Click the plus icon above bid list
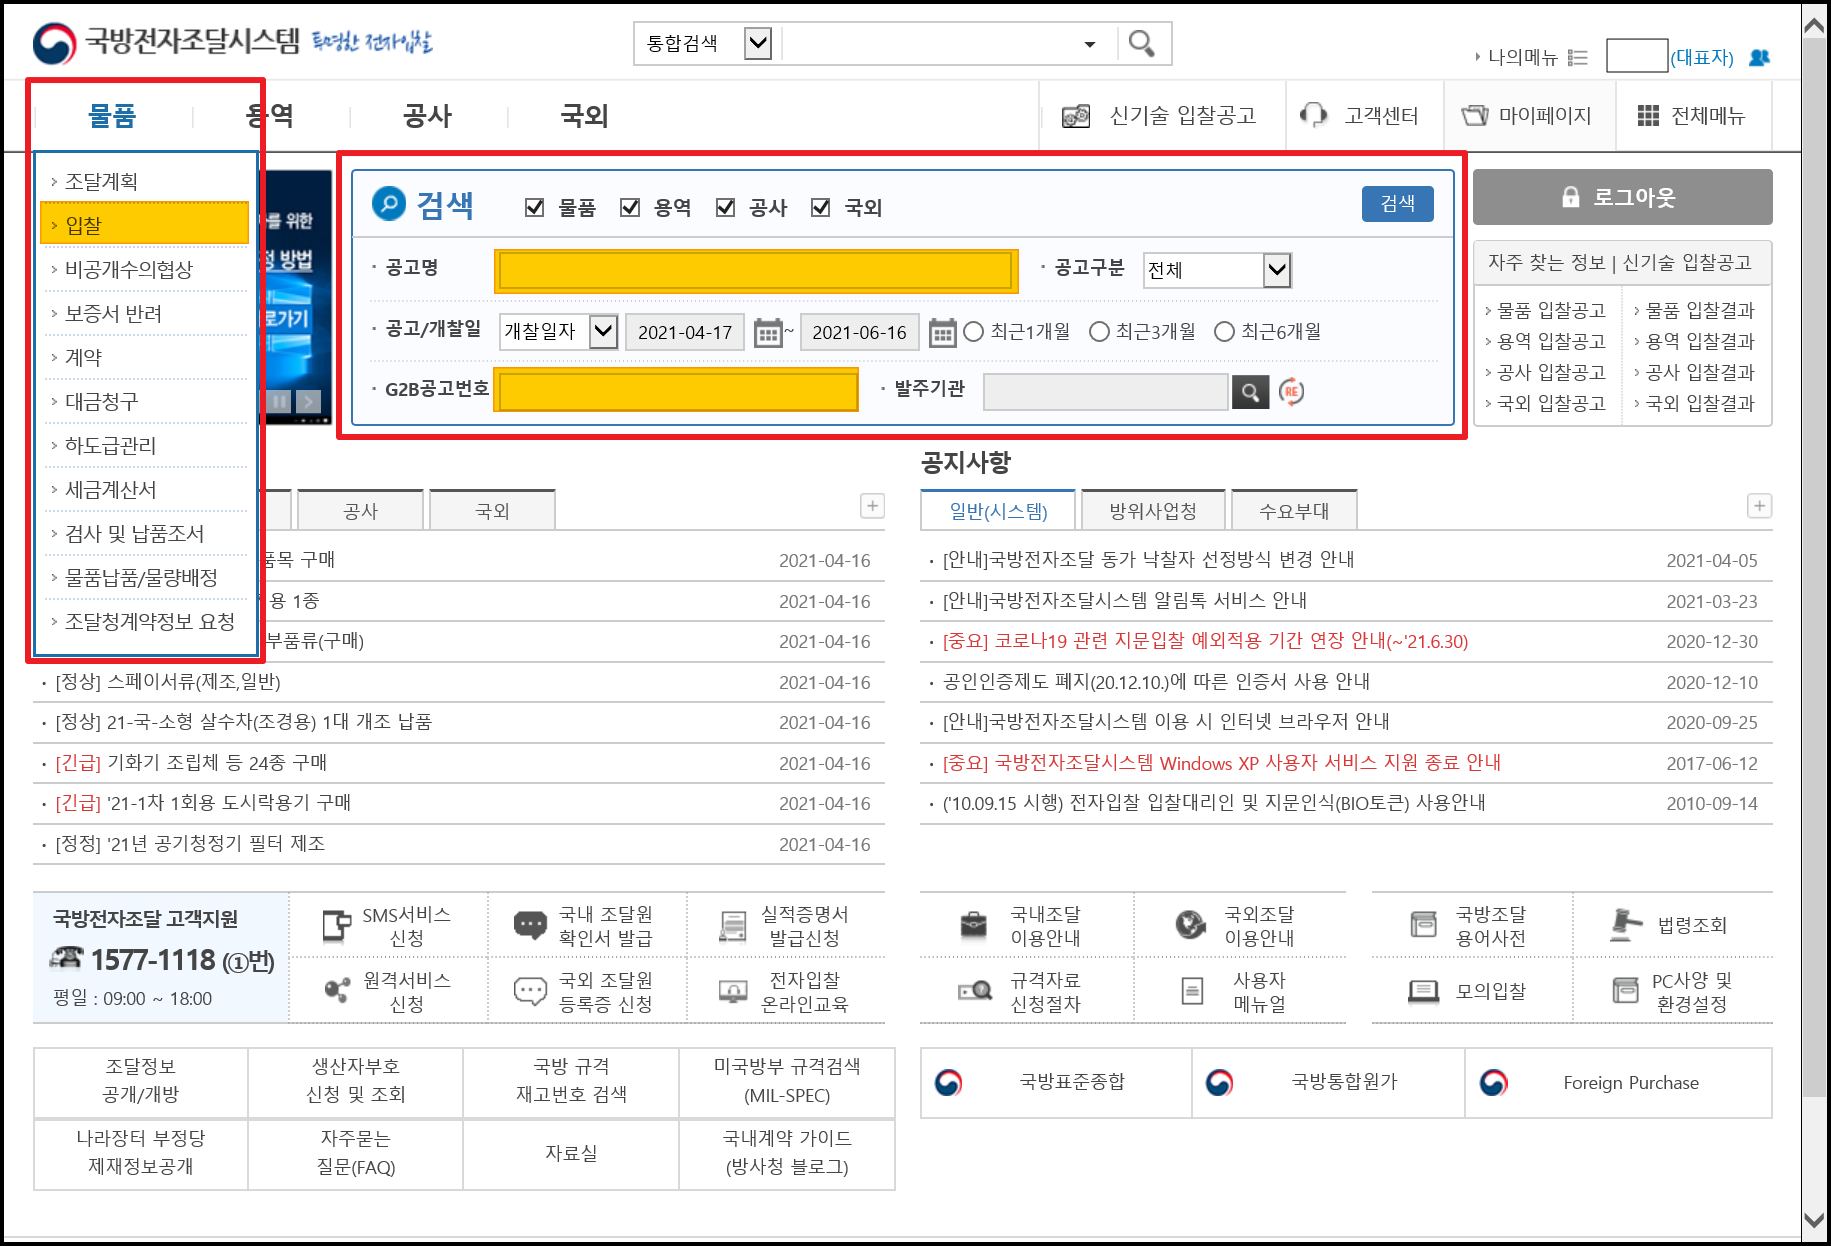Screen dimensions: 1831x1246 click(x=873, y=506)
